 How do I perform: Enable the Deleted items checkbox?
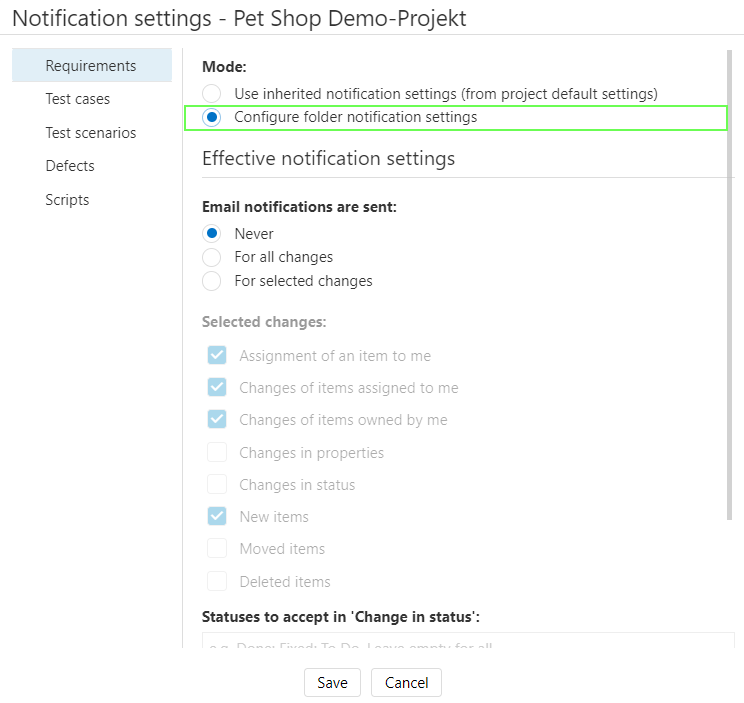[x=217, y=581]
